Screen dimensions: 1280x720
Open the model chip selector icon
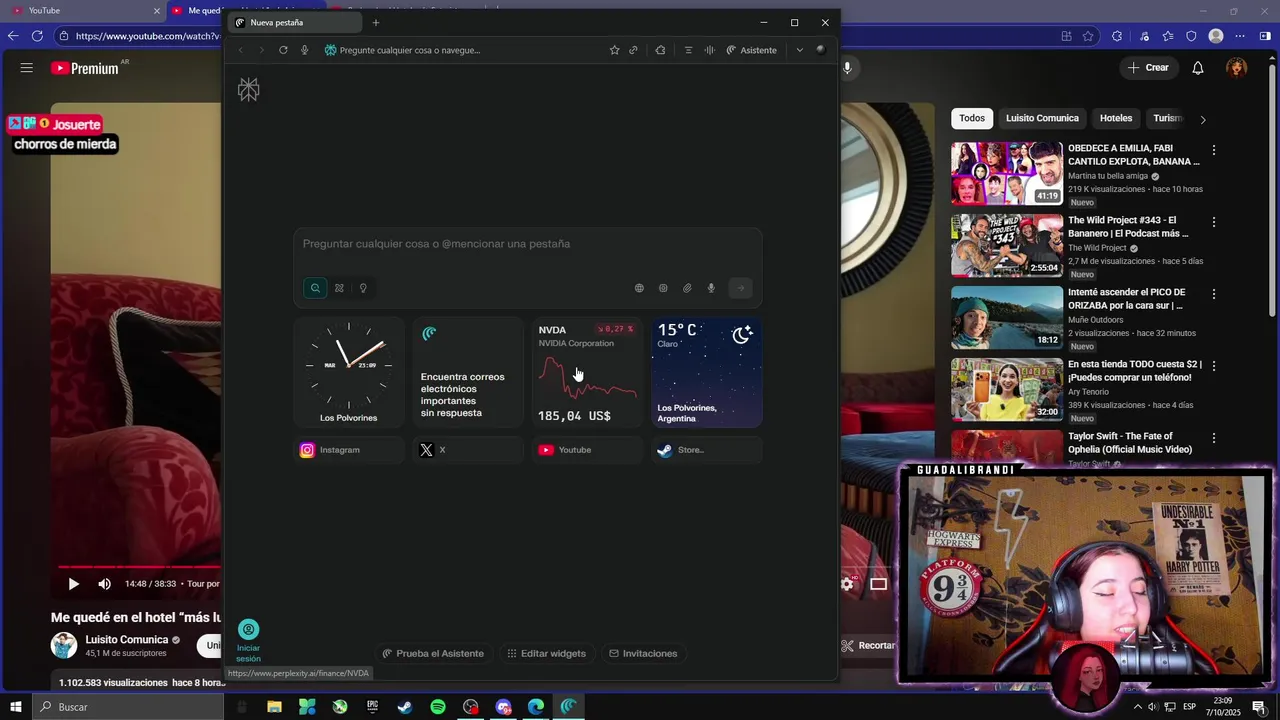click(663, 288)
